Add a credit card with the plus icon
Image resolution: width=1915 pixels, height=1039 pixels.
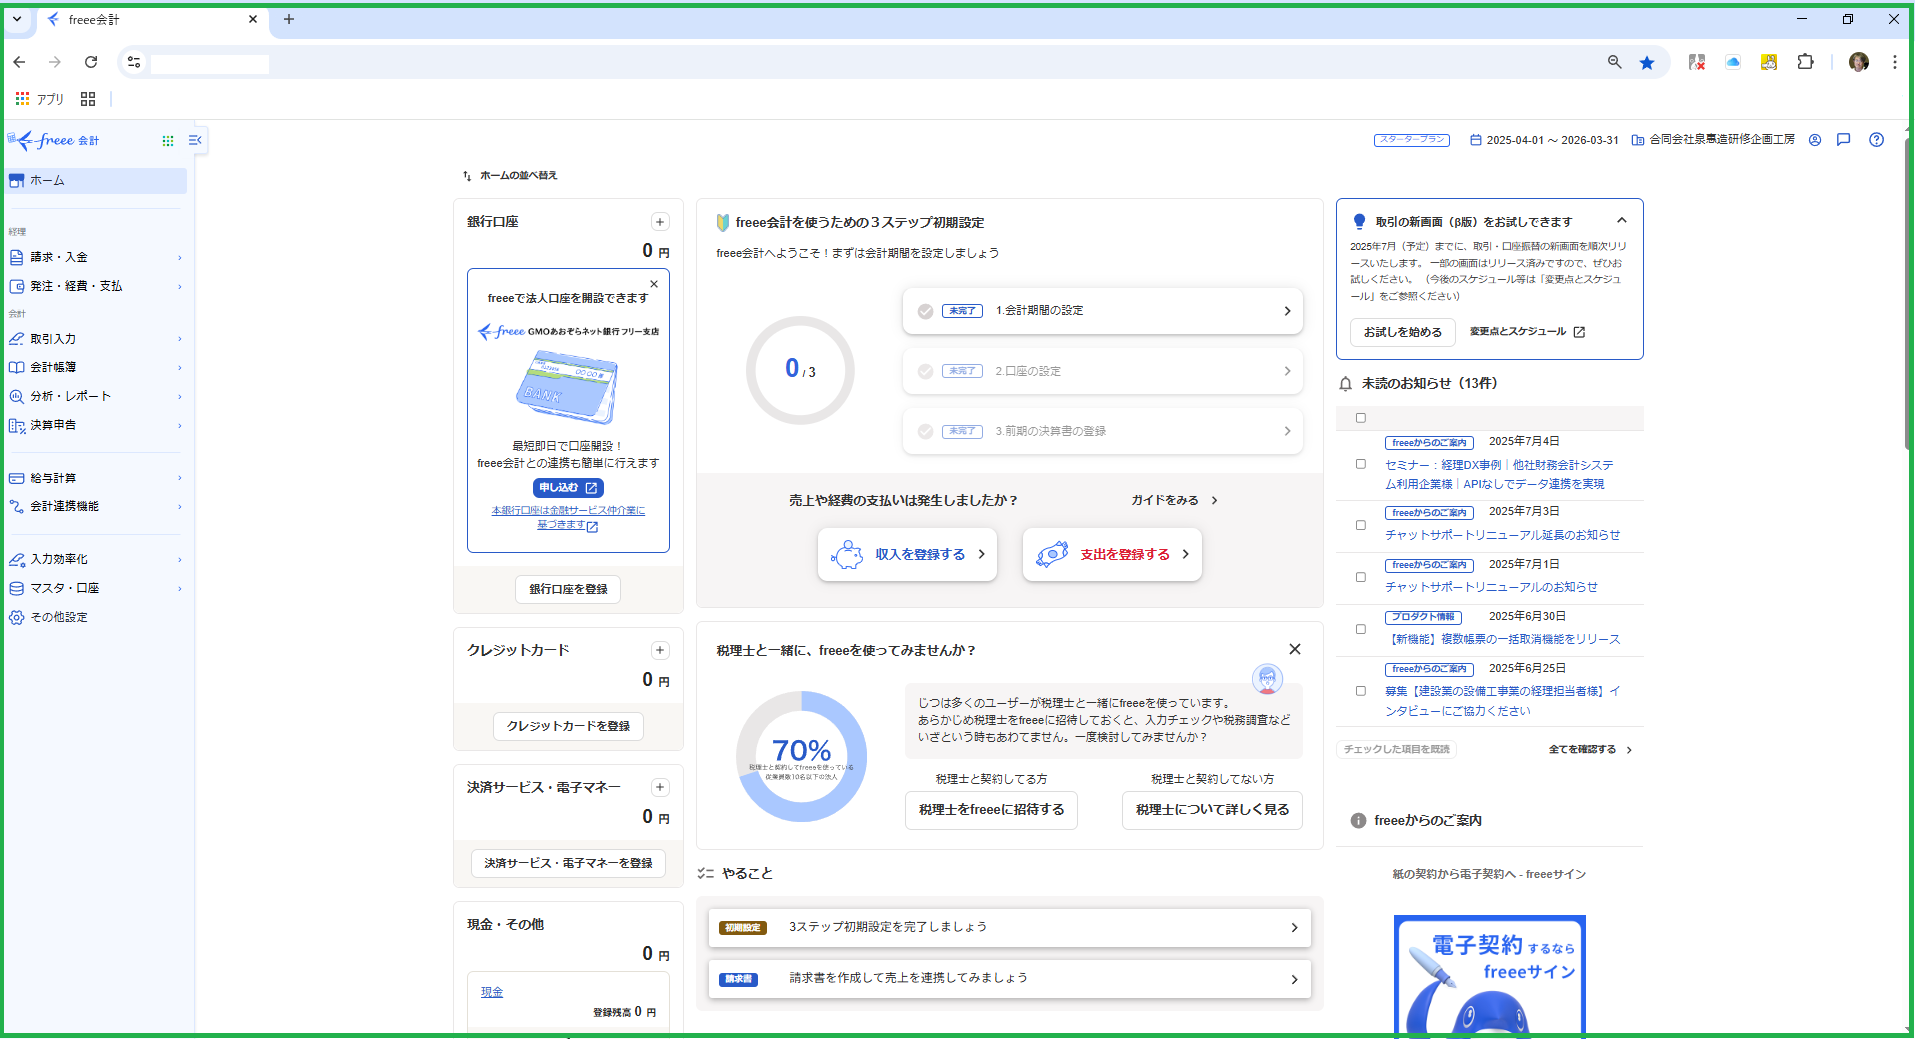pyautogui.click(x=660, y=651)
